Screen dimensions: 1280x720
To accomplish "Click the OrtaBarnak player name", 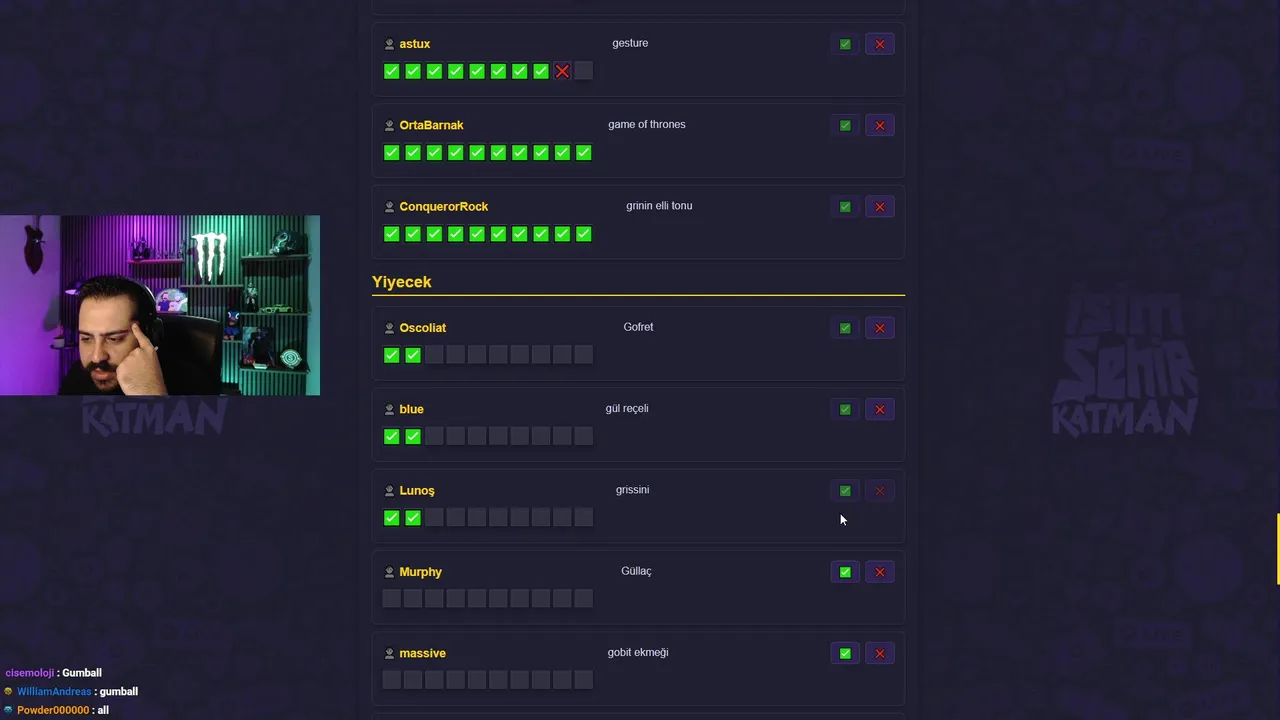I will (x=431, y=125).
